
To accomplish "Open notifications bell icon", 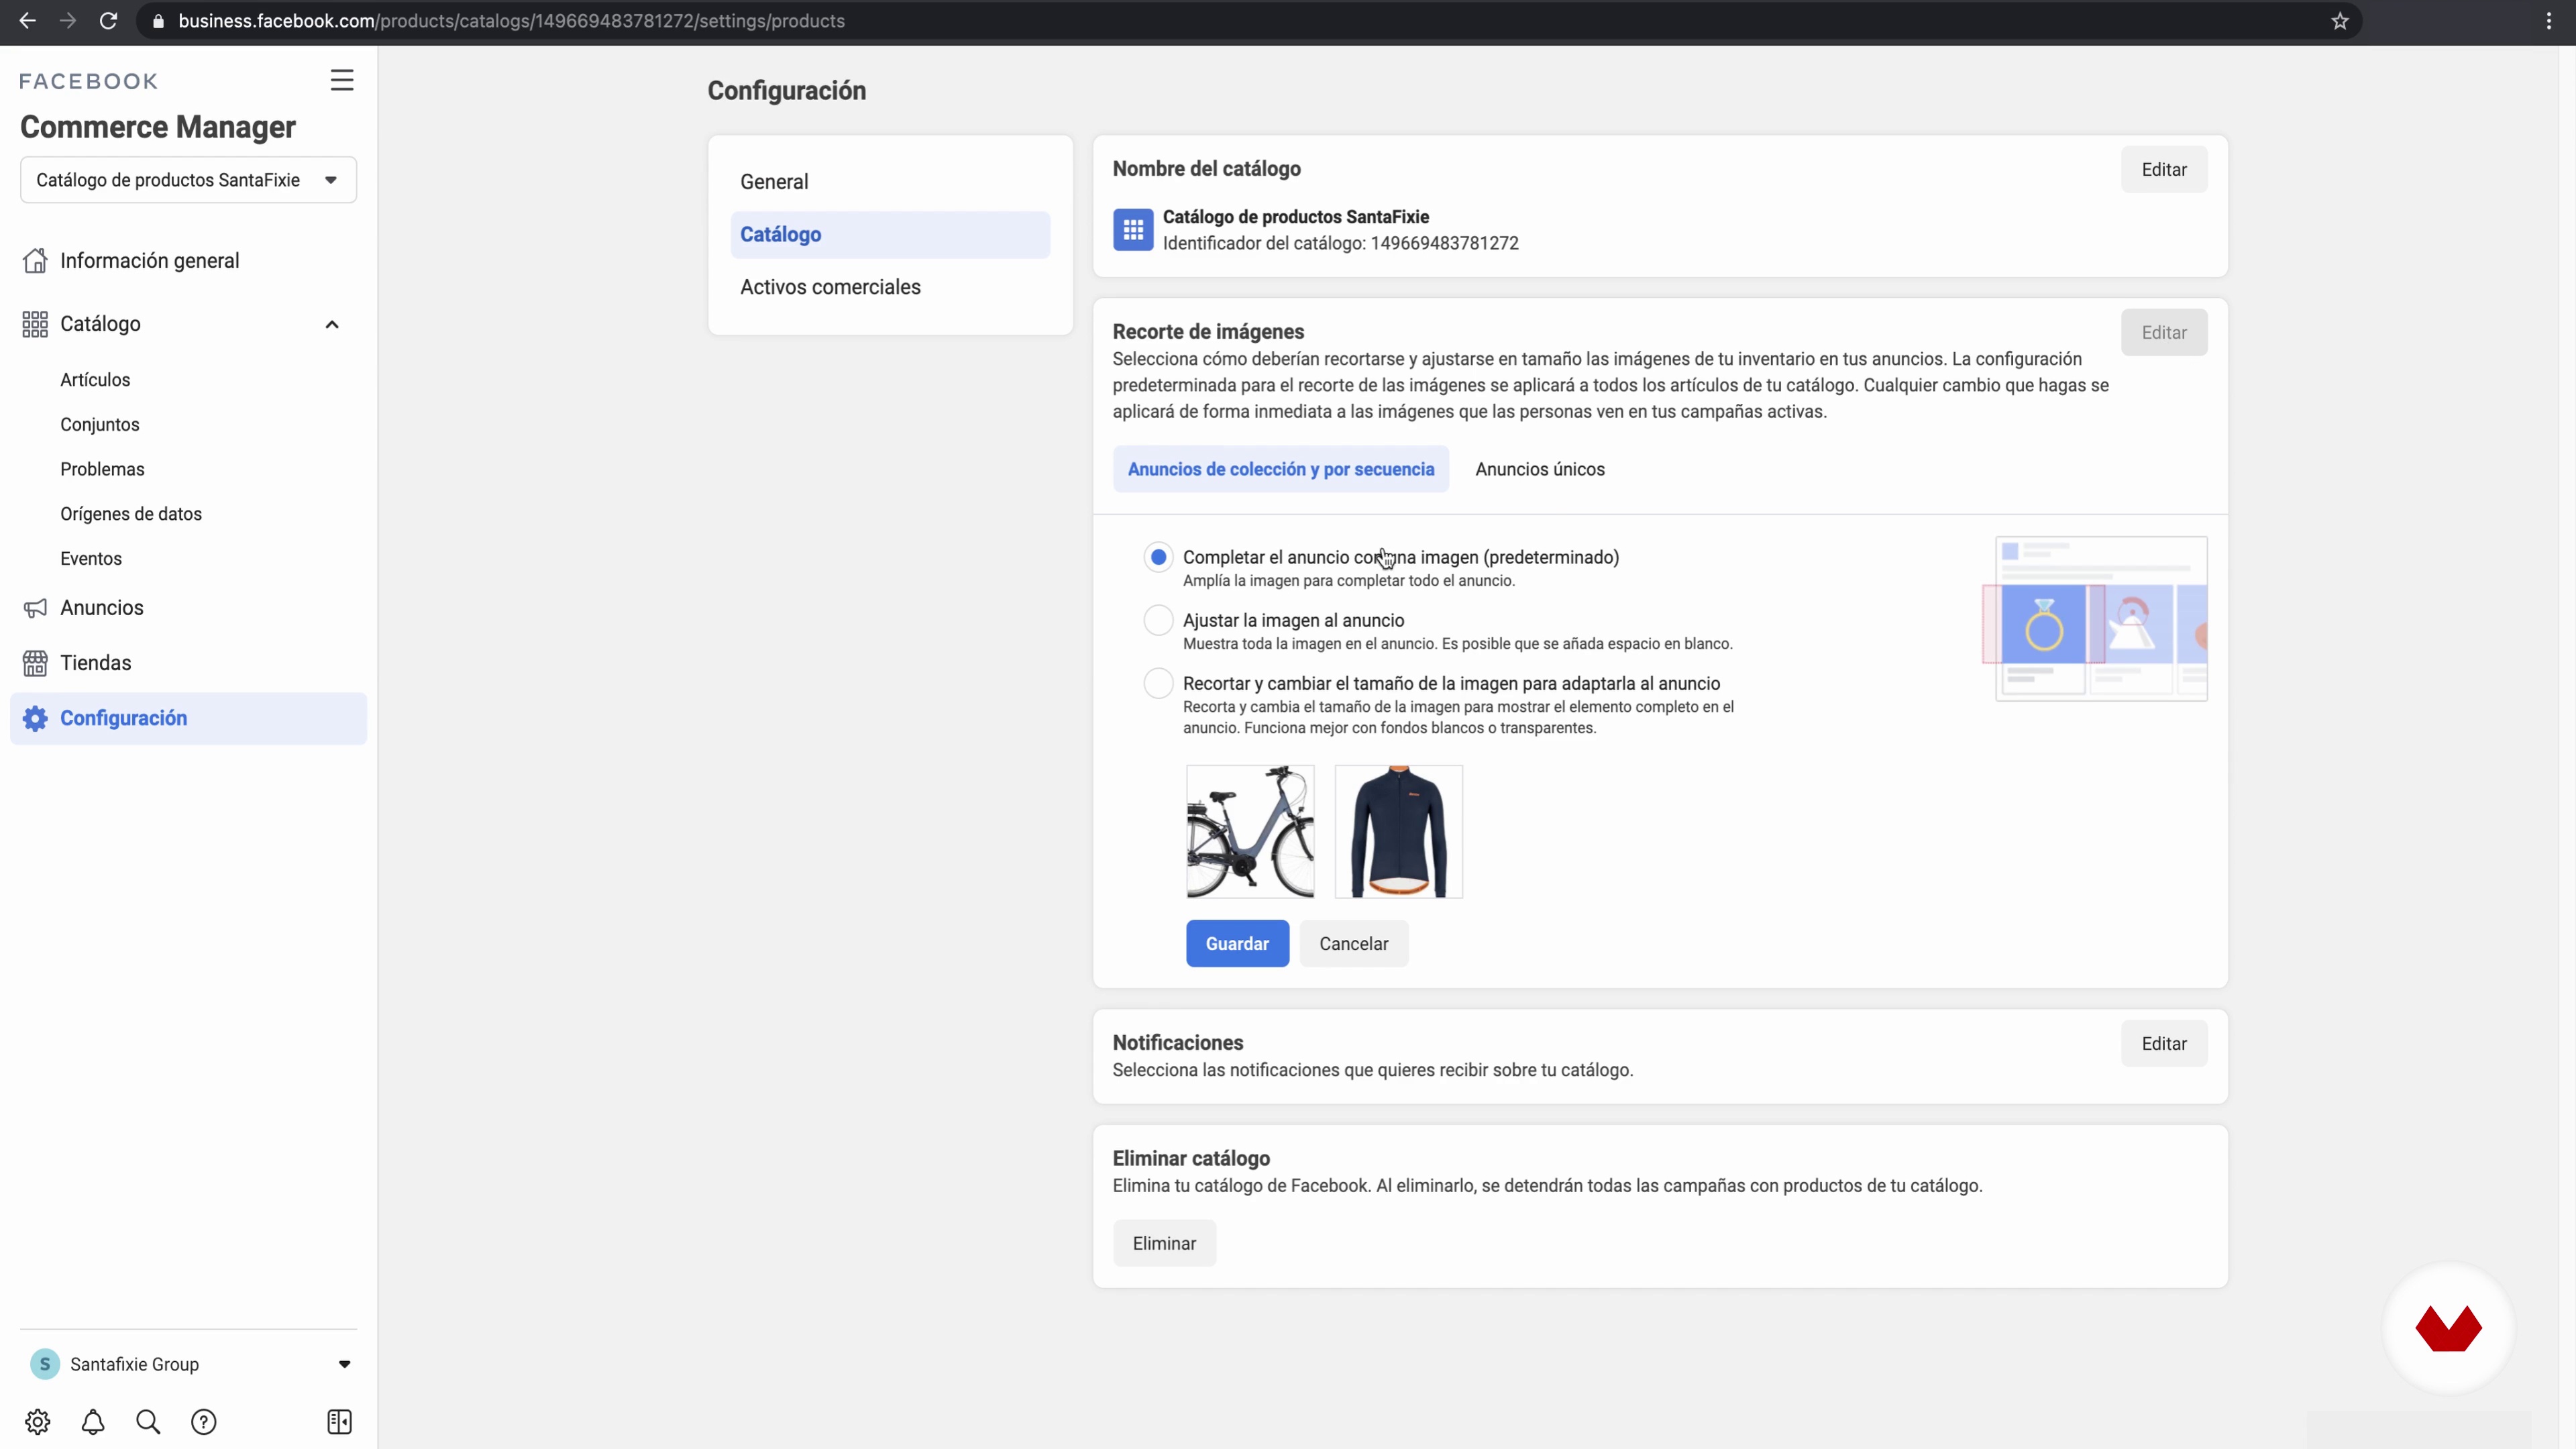I will (x=93, y=1422).
